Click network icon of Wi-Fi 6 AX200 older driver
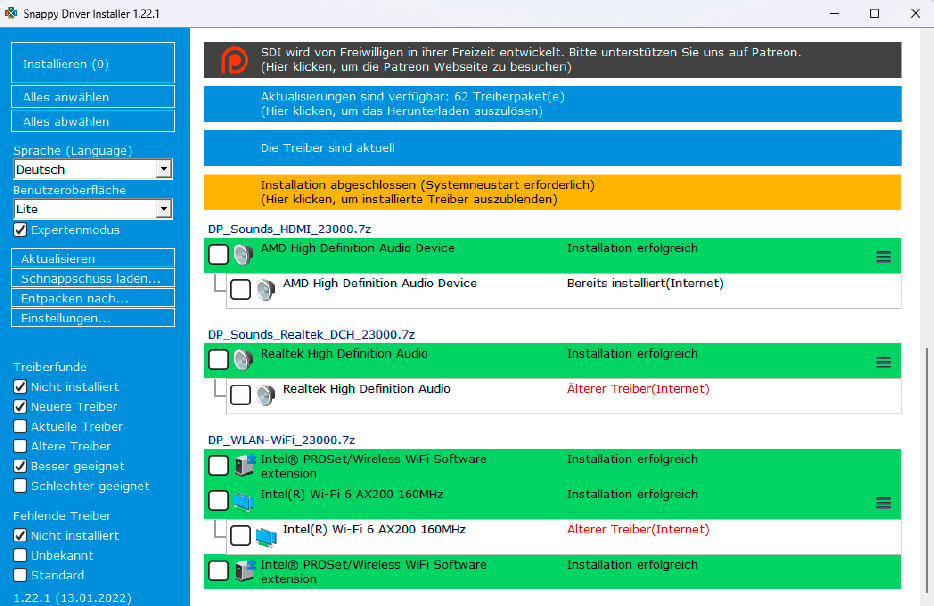This screenshot has height=606, width=934. [266, 536]
